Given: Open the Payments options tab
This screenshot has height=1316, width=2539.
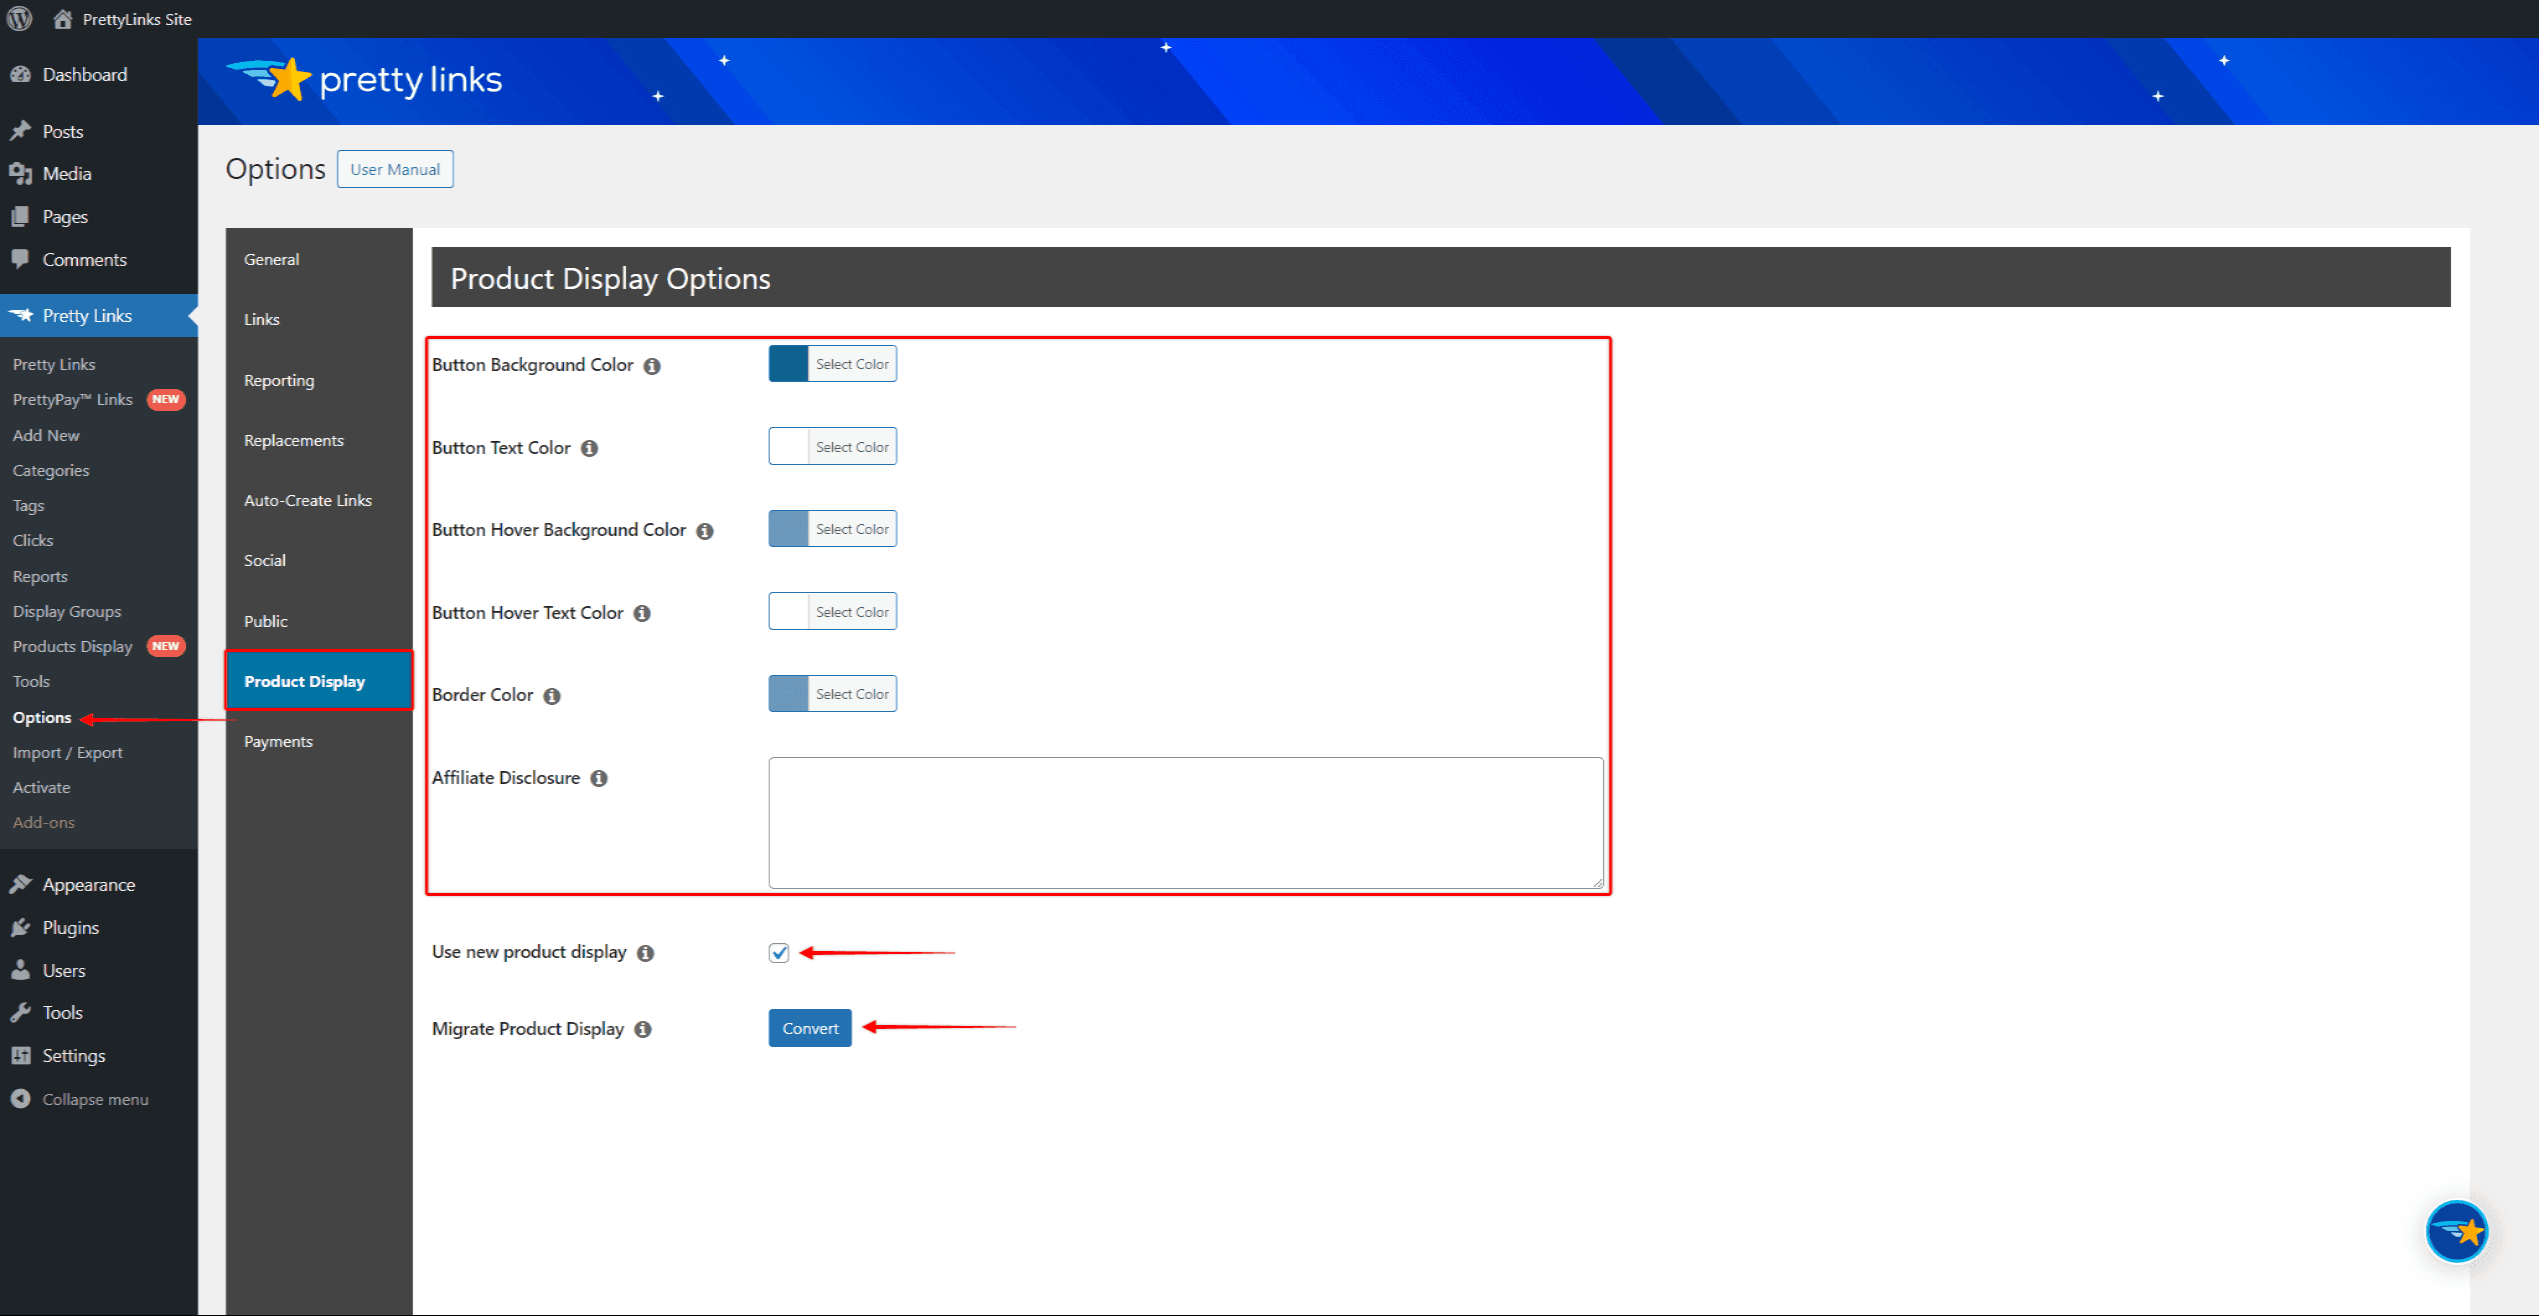Looking at the screenshot, I should tap(278, 741).
